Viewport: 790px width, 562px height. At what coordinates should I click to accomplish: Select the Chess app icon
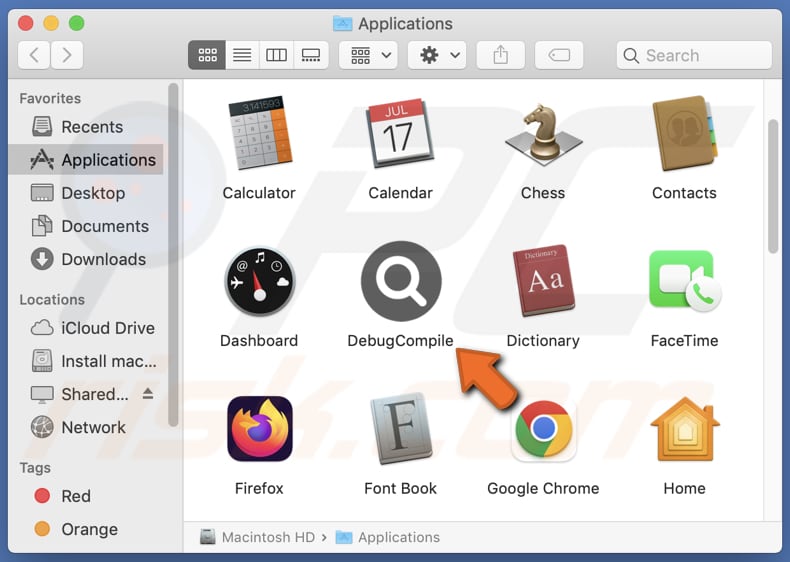coord(543,134)
